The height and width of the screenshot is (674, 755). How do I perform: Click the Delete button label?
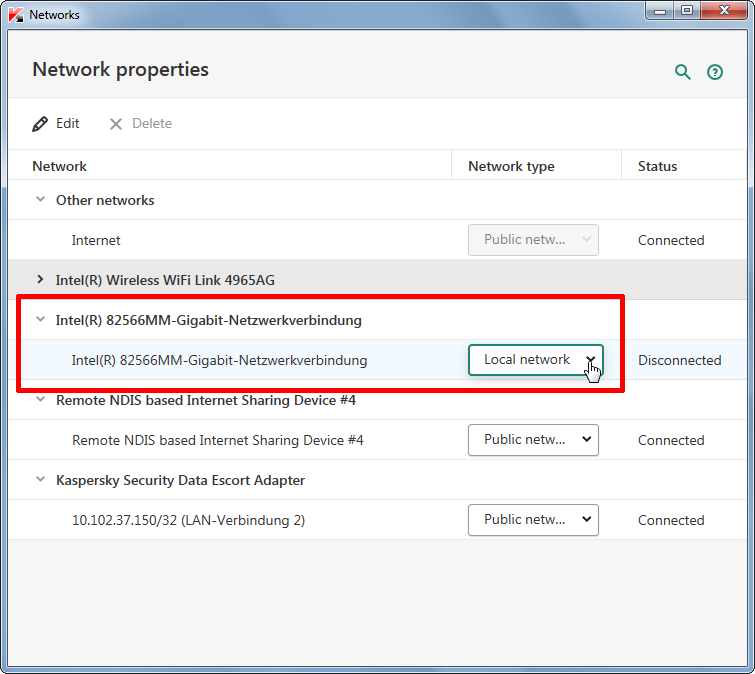coord(152,123)
